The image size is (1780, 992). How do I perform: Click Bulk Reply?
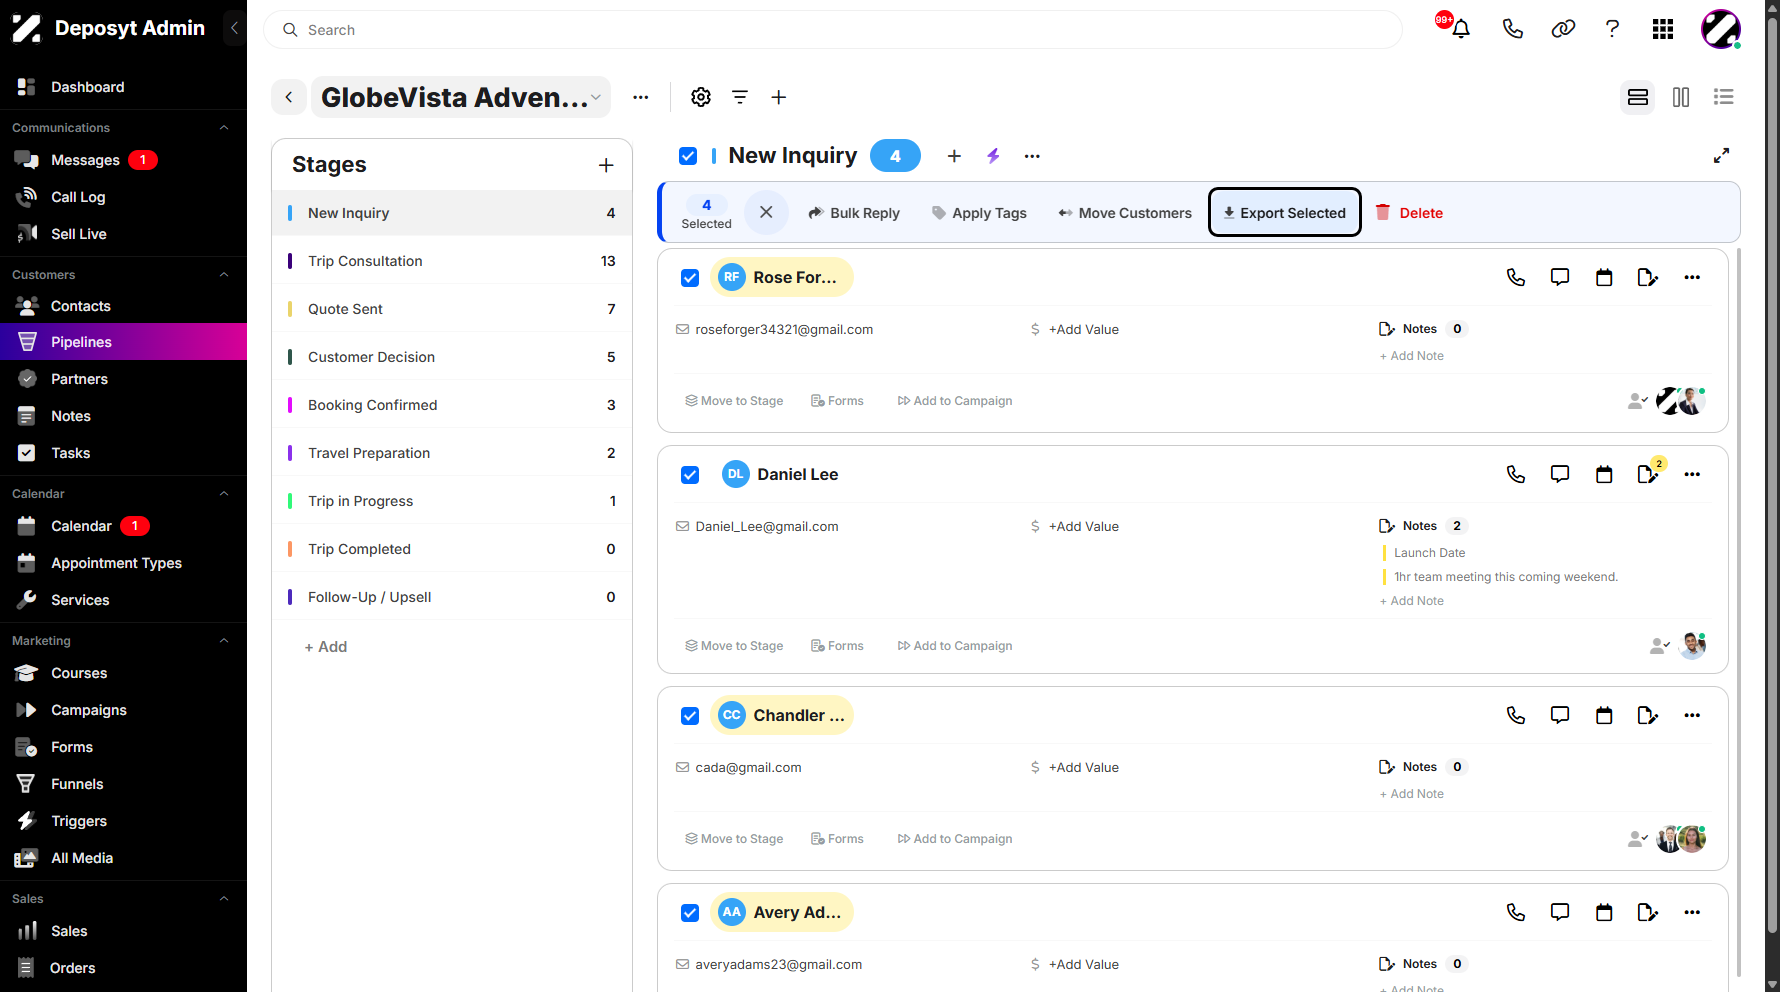(x=854, y=213)
